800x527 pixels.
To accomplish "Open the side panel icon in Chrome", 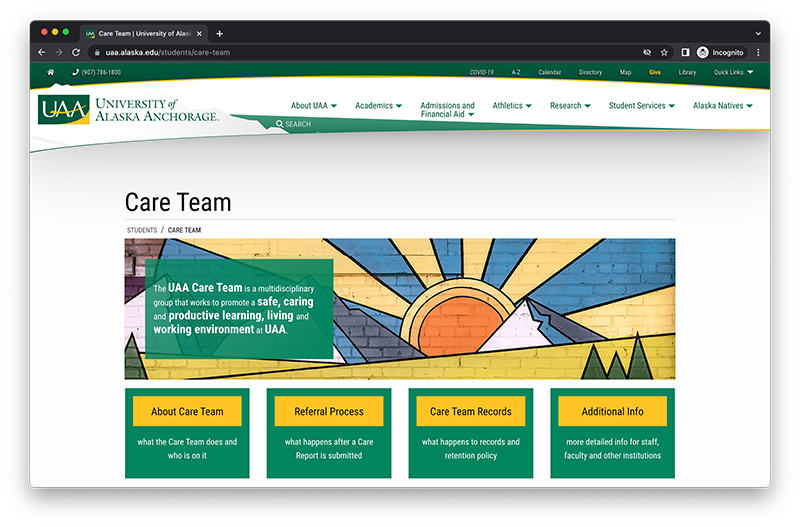I will [685, 53].
